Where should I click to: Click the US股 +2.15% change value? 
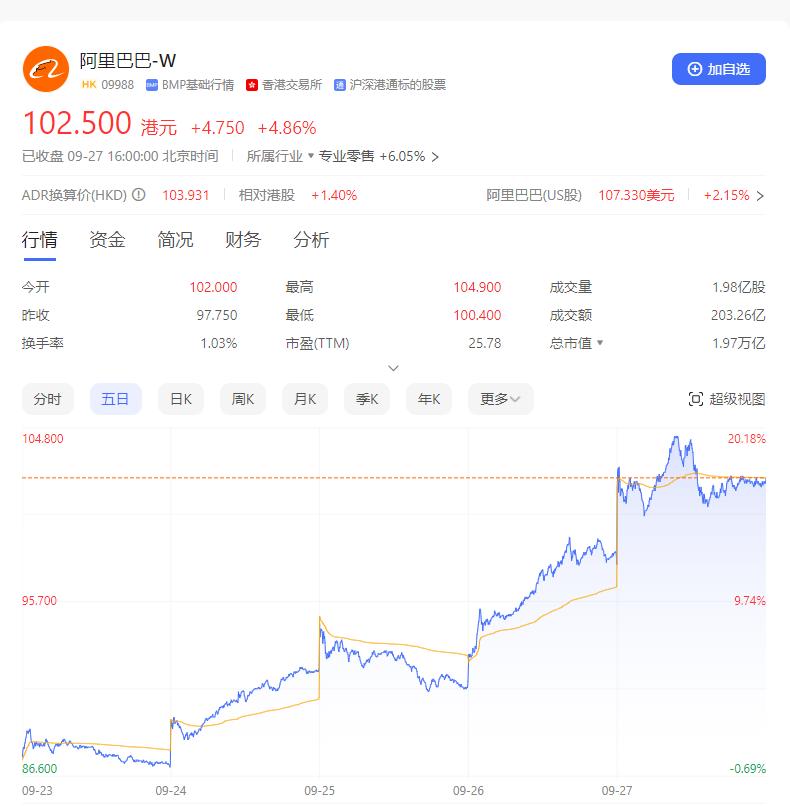point(726,195)
